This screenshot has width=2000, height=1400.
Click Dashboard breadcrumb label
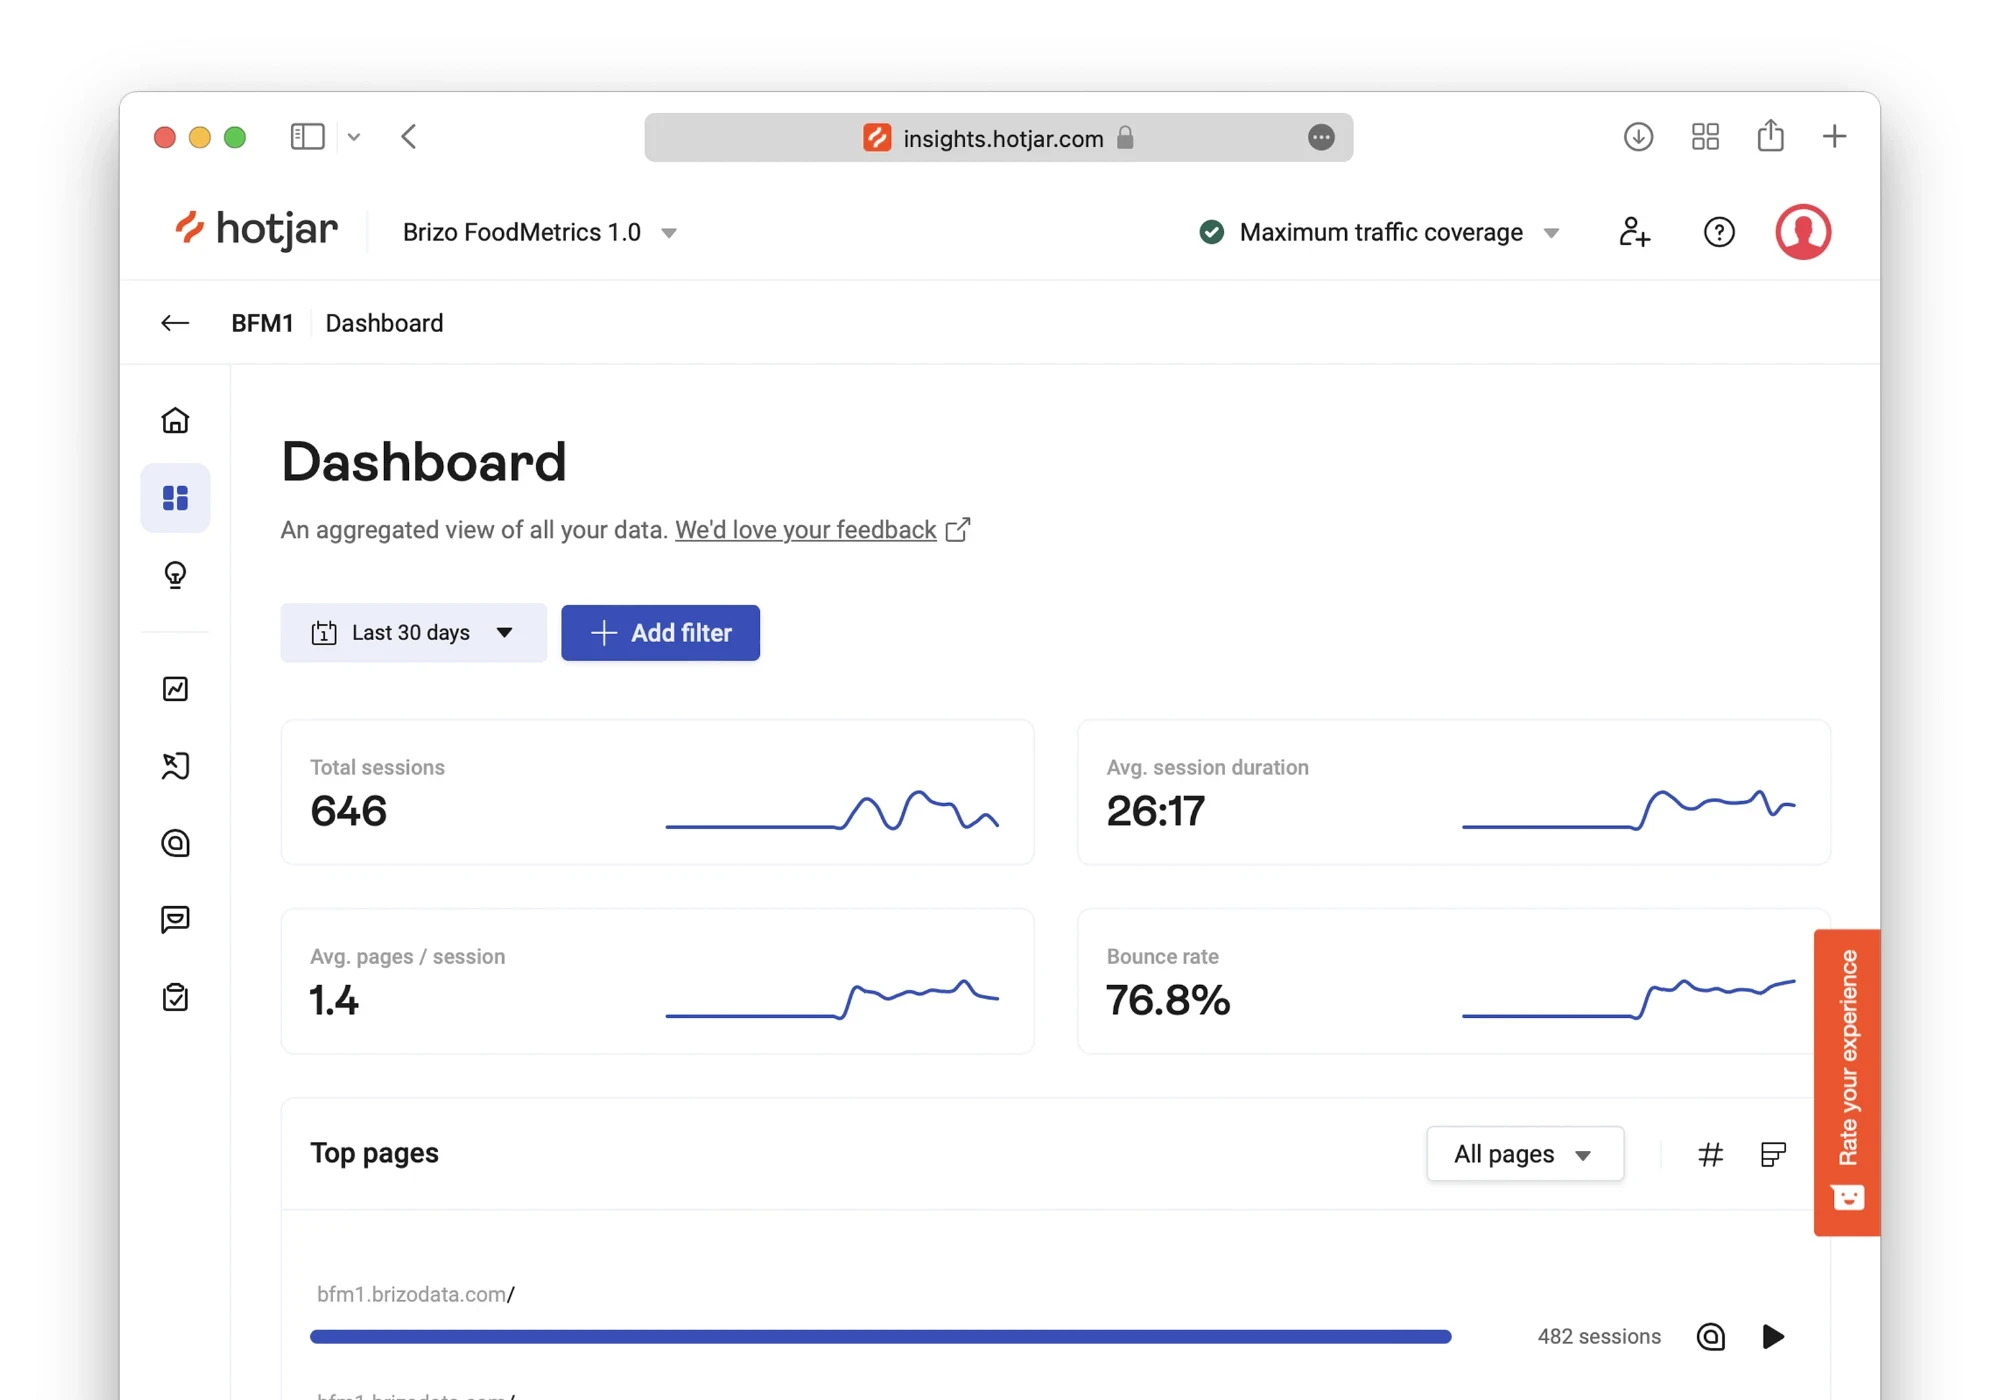(384, 323)
